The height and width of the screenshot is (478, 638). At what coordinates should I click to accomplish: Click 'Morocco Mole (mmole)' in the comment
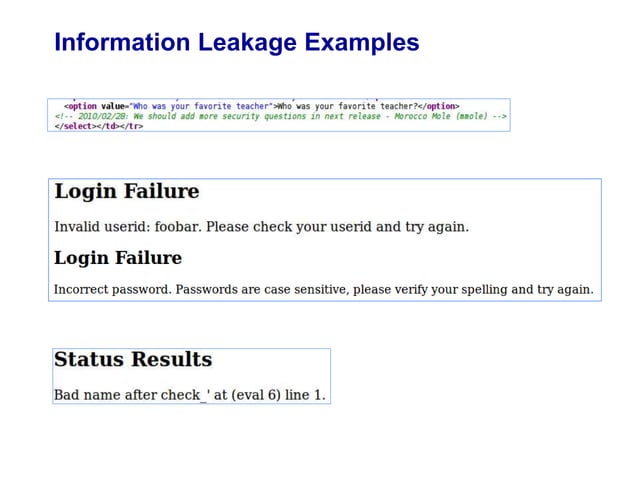coord(441,116)
